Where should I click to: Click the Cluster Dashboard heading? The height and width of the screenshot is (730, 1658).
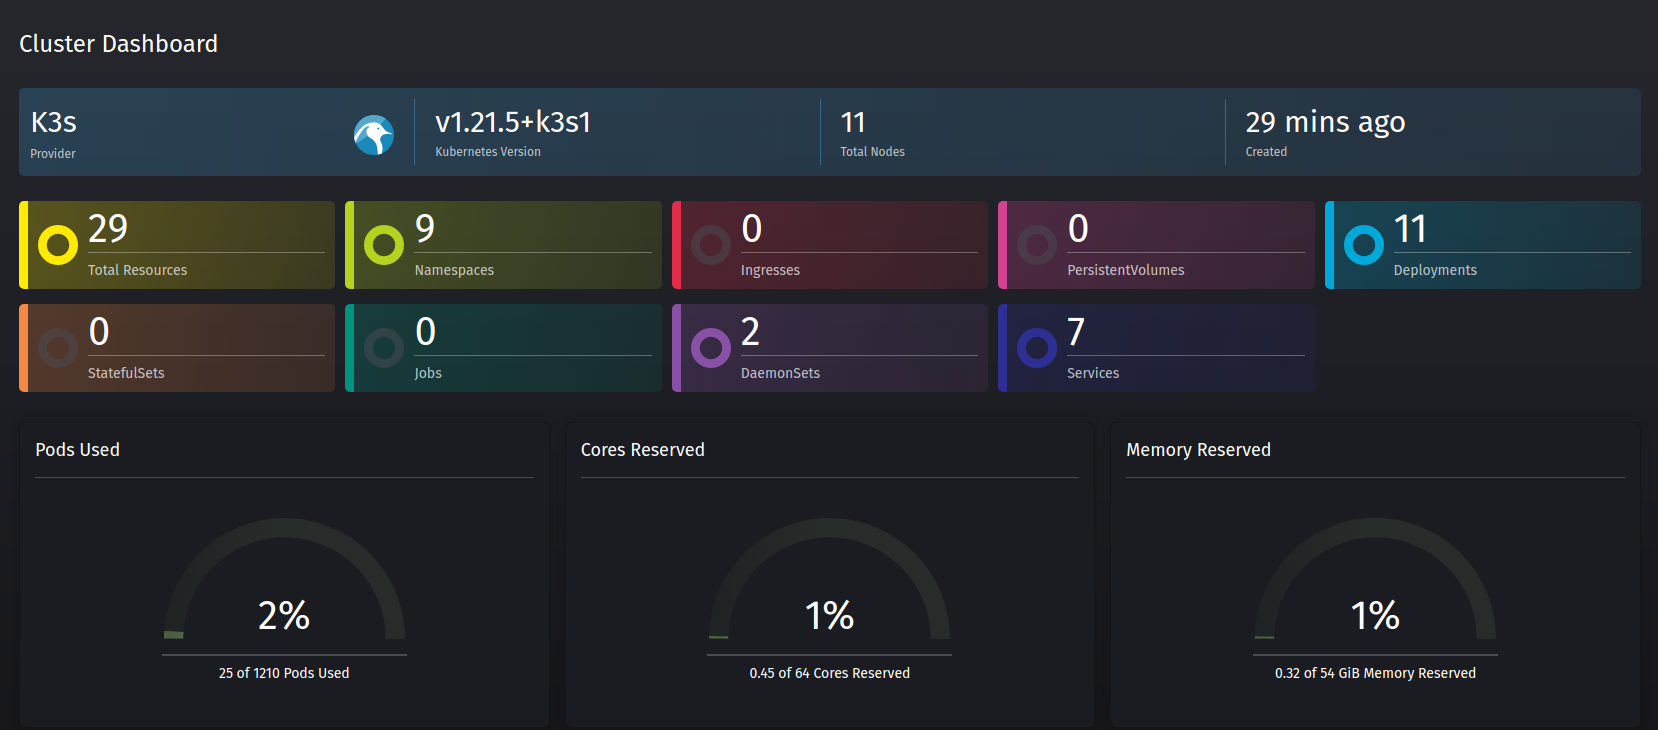click(118, 44)
